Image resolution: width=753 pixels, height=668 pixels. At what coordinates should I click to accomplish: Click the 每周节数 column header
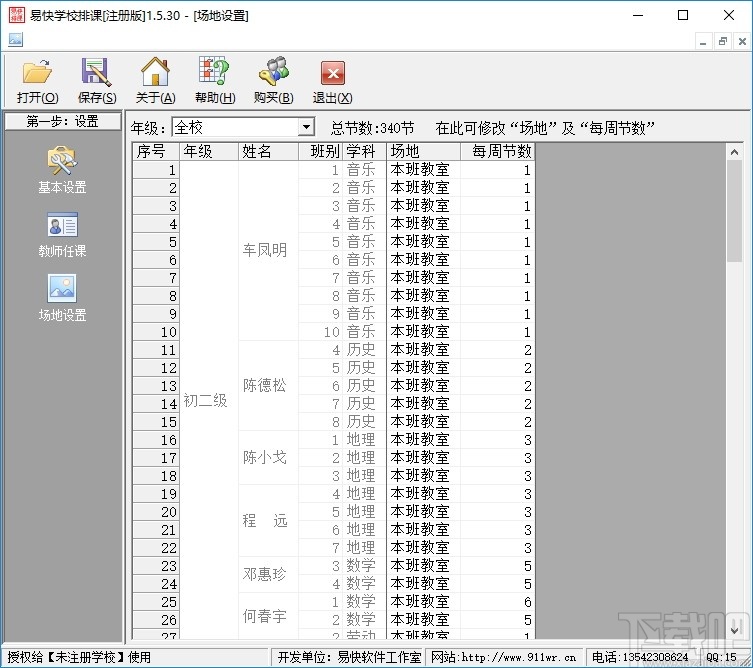click(498, 151)
